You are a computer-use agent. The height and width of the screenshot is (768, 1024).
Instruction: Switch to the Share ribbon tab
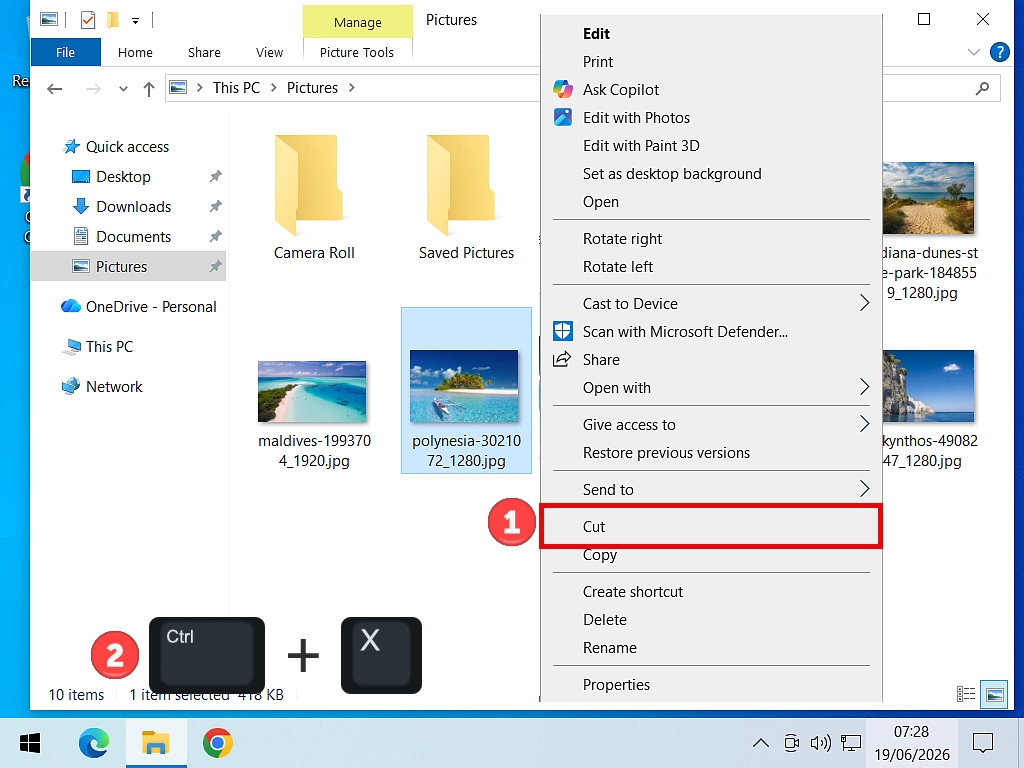pyautogui.click(x=204, y=52)
